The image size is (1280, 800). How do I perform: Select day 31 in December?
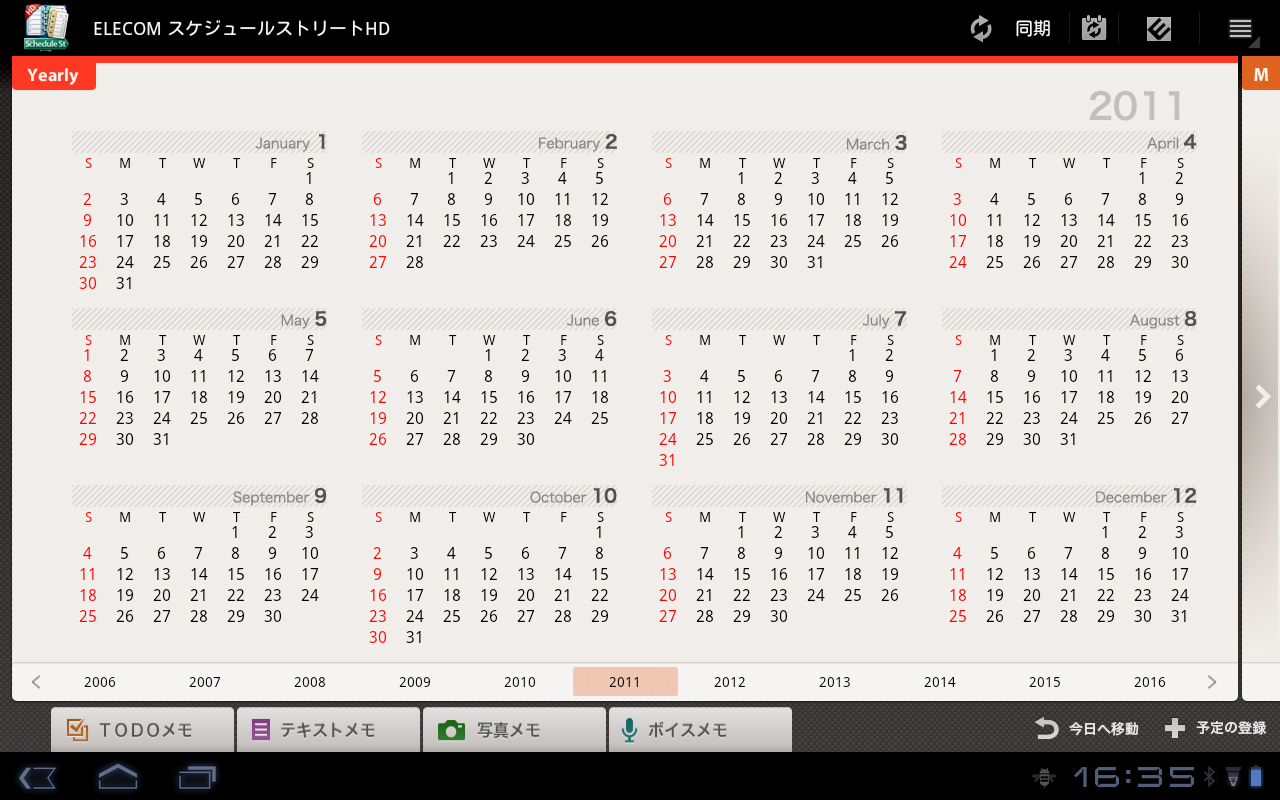coord(1180,616)
